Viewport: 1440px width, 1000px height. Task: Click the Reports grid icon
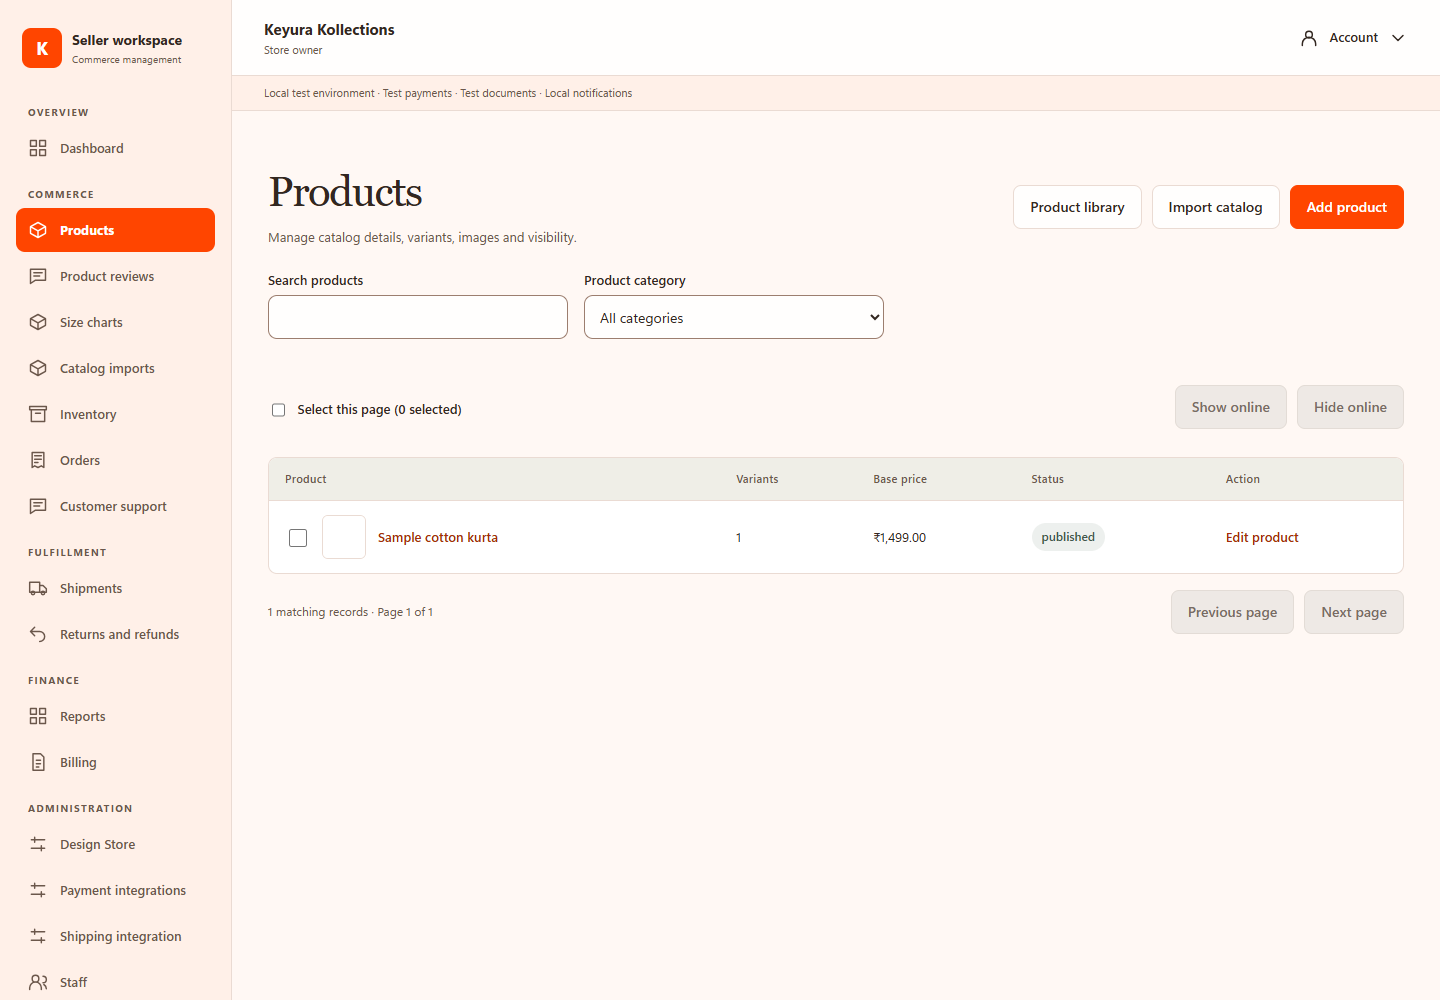(x=38, y=716)
